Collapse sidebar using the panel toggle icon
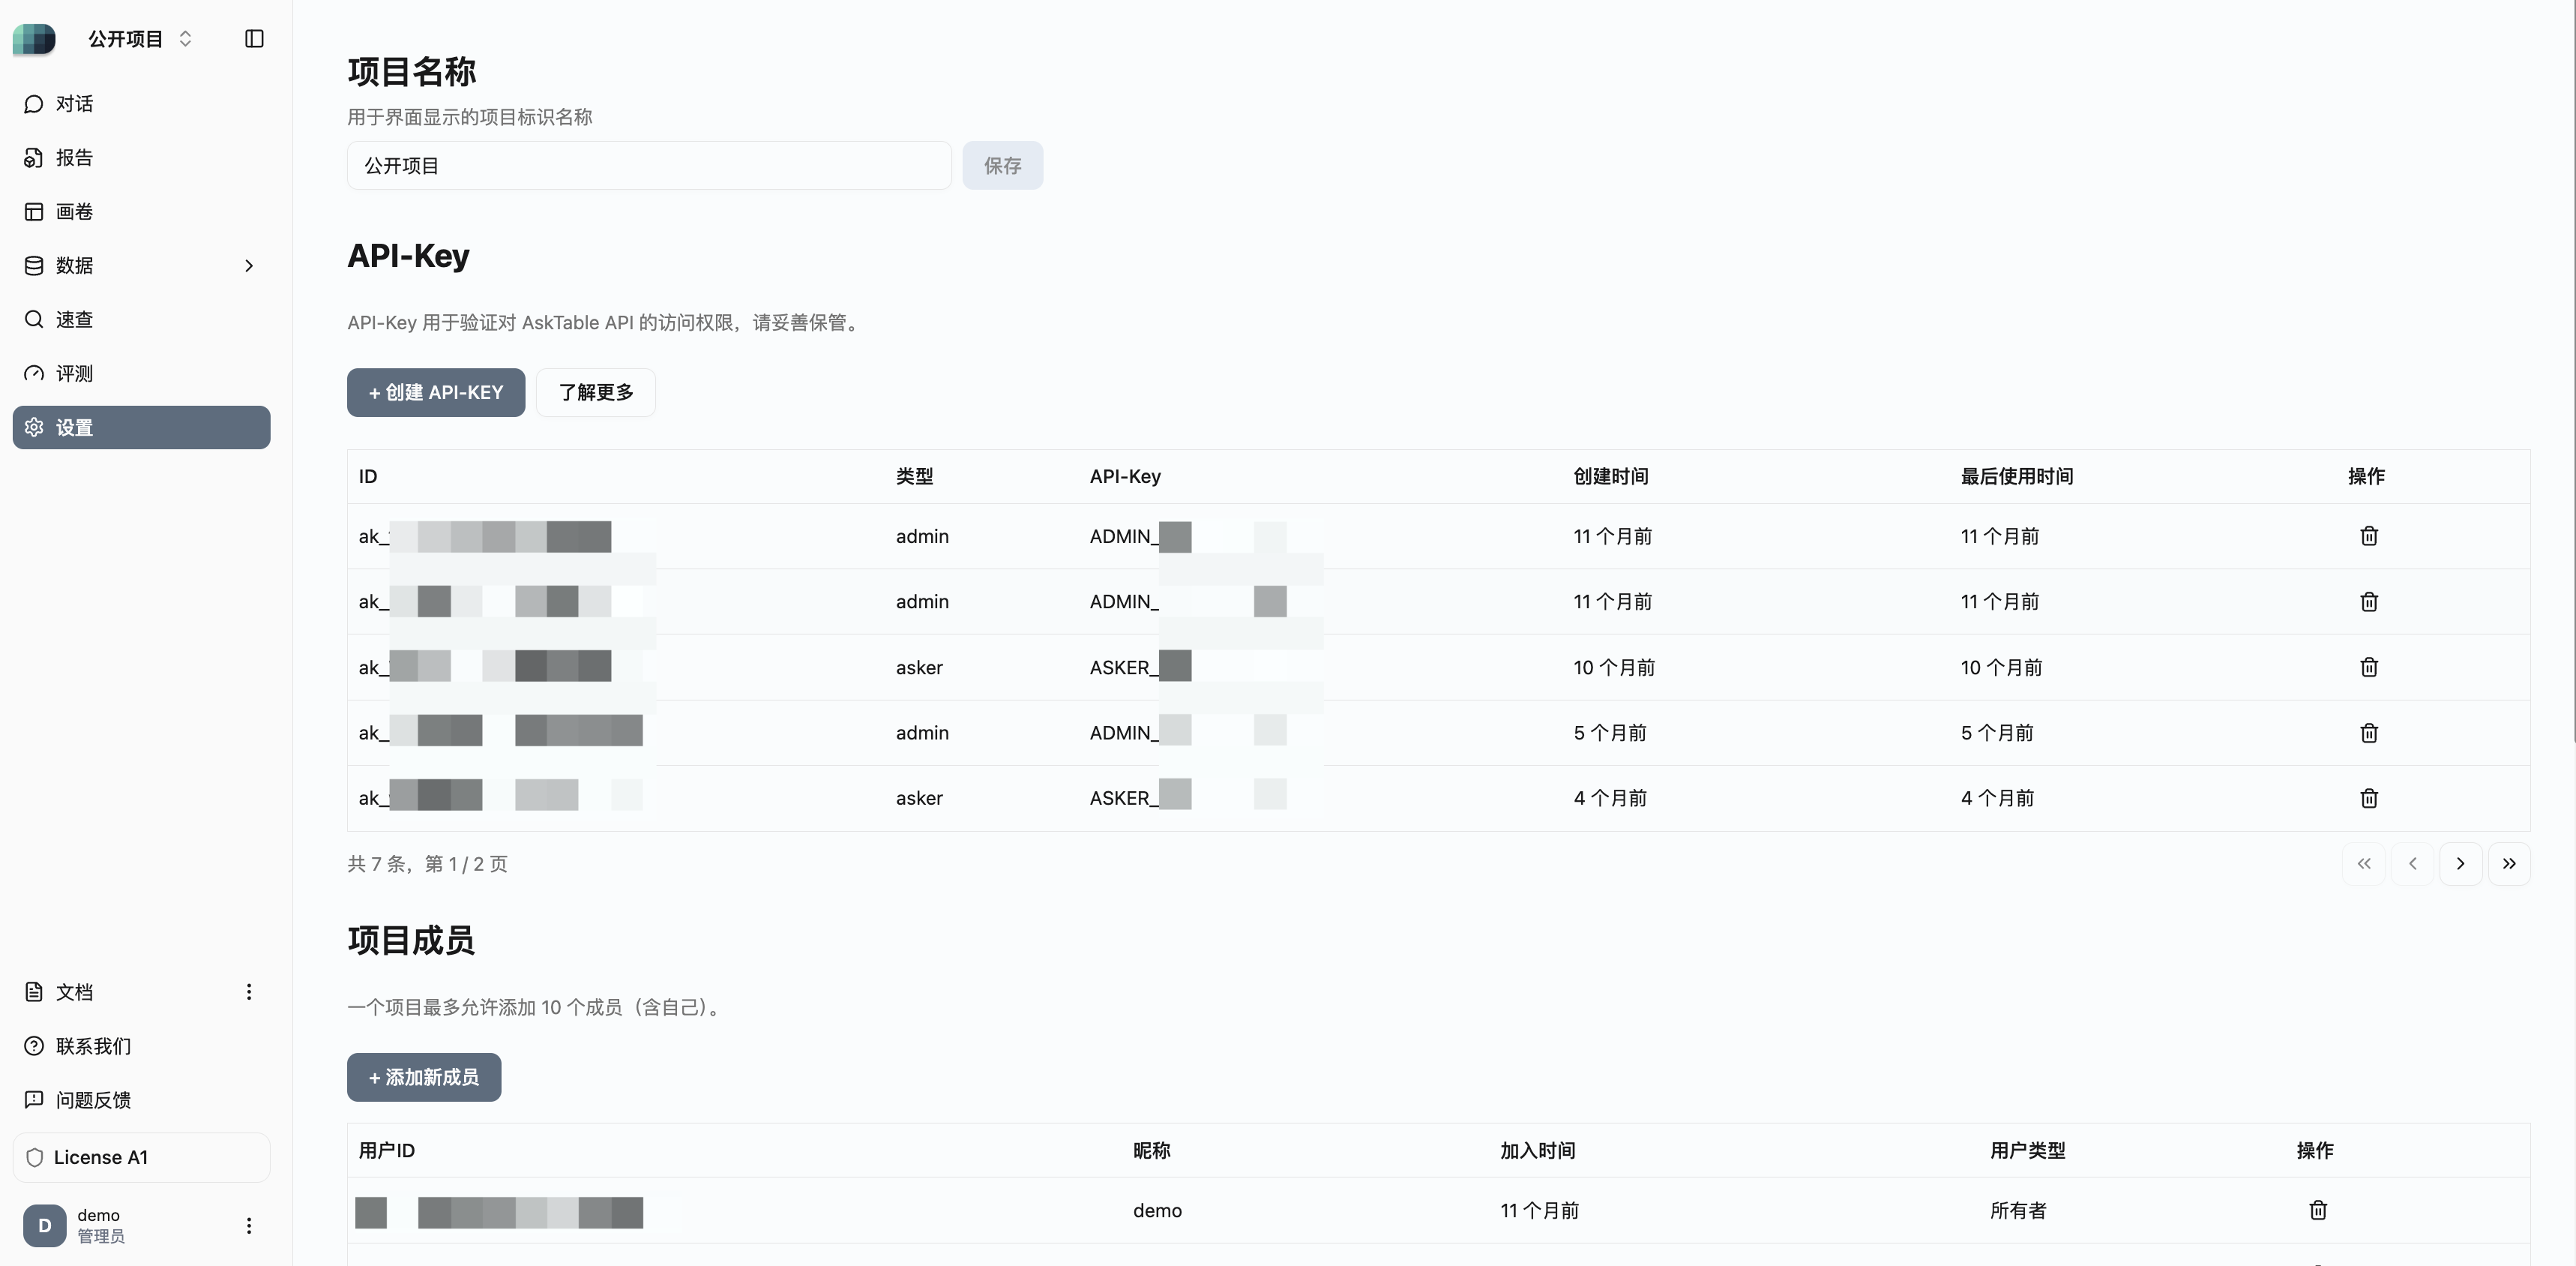This screenshot has width=2576, height=1266. click(x=253, y=39)
